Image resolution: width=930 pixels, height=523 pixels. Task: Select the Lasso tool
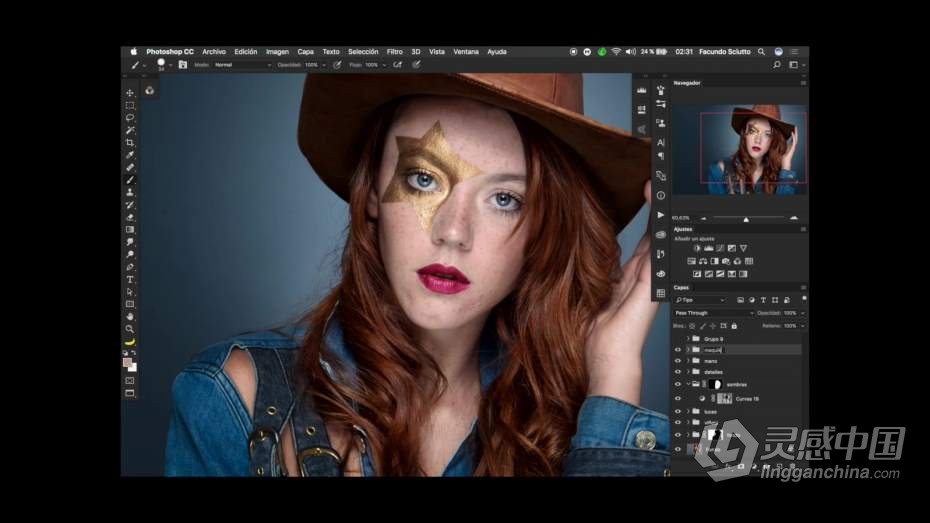coord(130,118)
